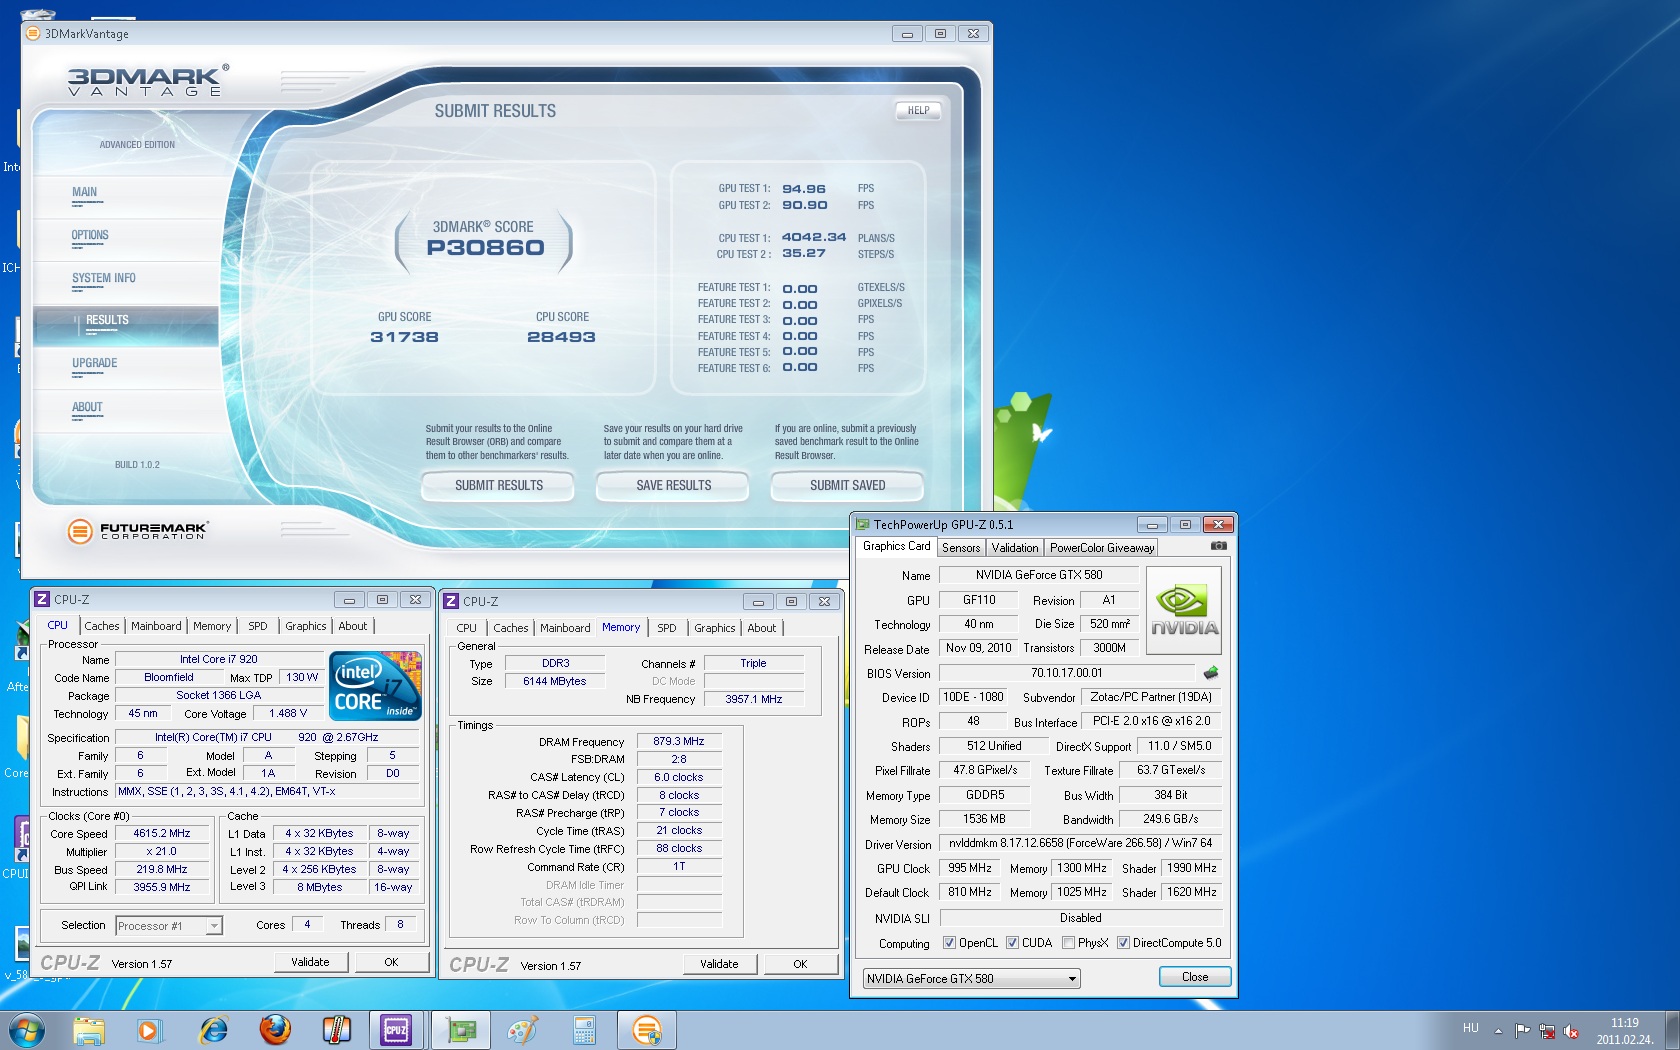
Task: Click the SAVE RESULTS button
Action: pos(673,486)
